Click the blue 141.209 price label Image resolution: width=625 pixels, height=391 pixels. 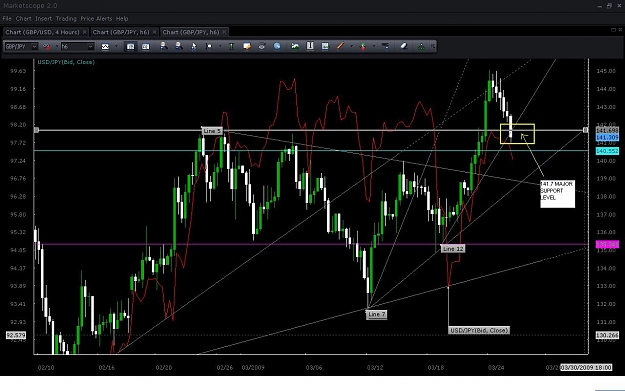pyautogui.click(x=607, y=138)
